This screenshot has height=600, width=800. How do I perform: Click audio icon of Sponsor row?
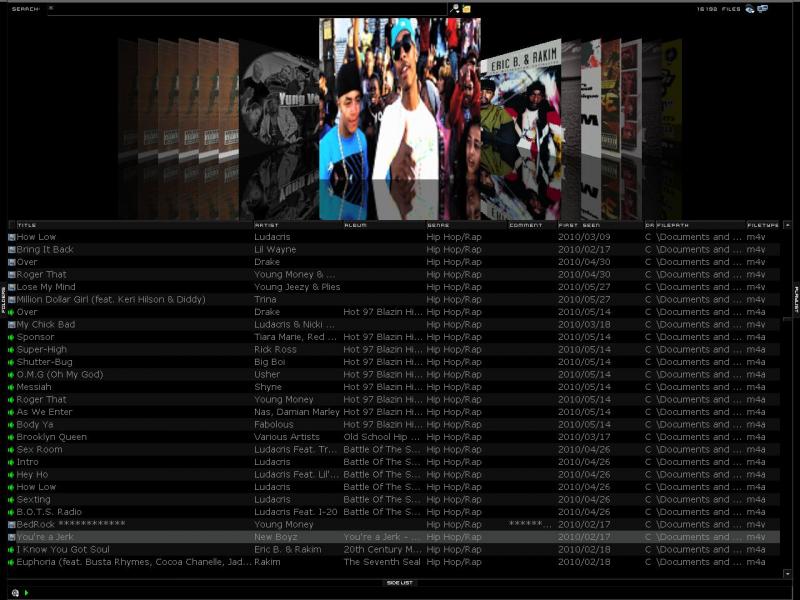click(11, 337)
